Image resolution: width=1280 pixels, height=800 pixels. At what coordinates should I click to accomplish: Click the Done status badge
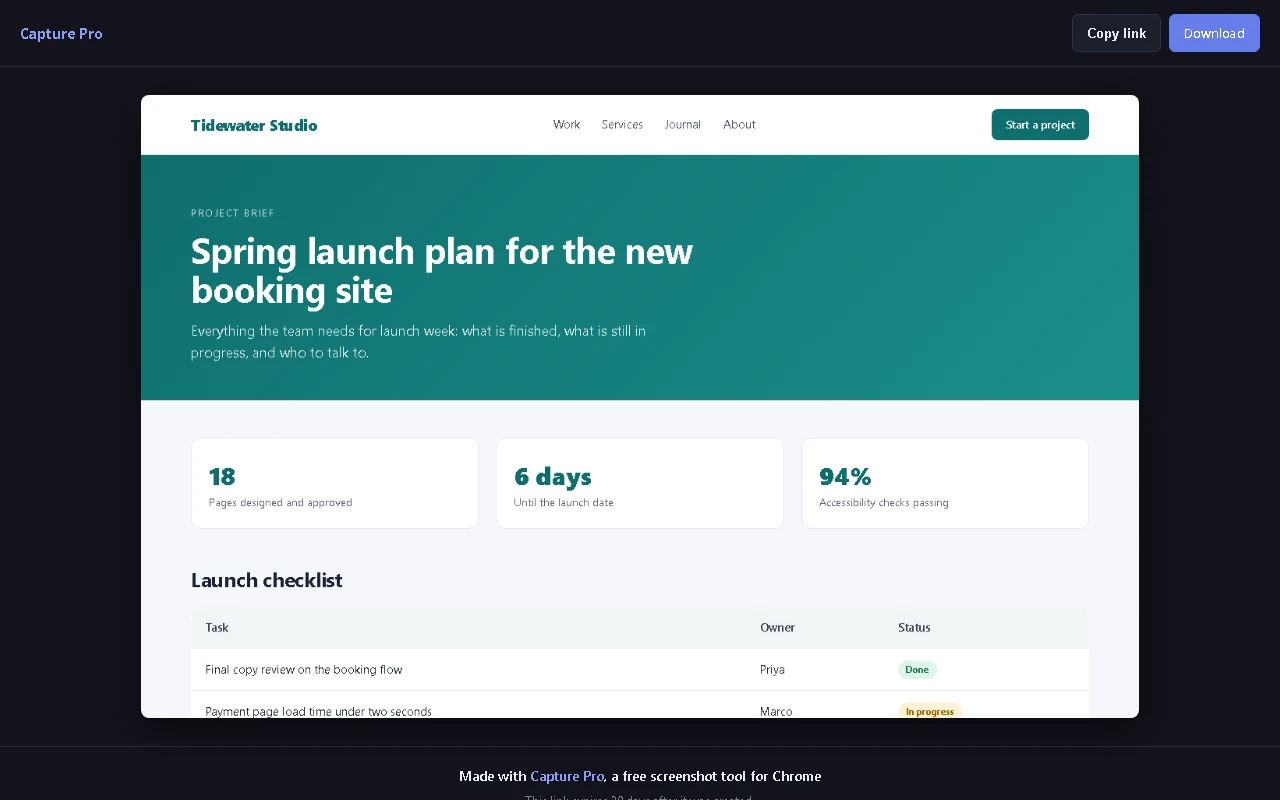coord(917,670)
